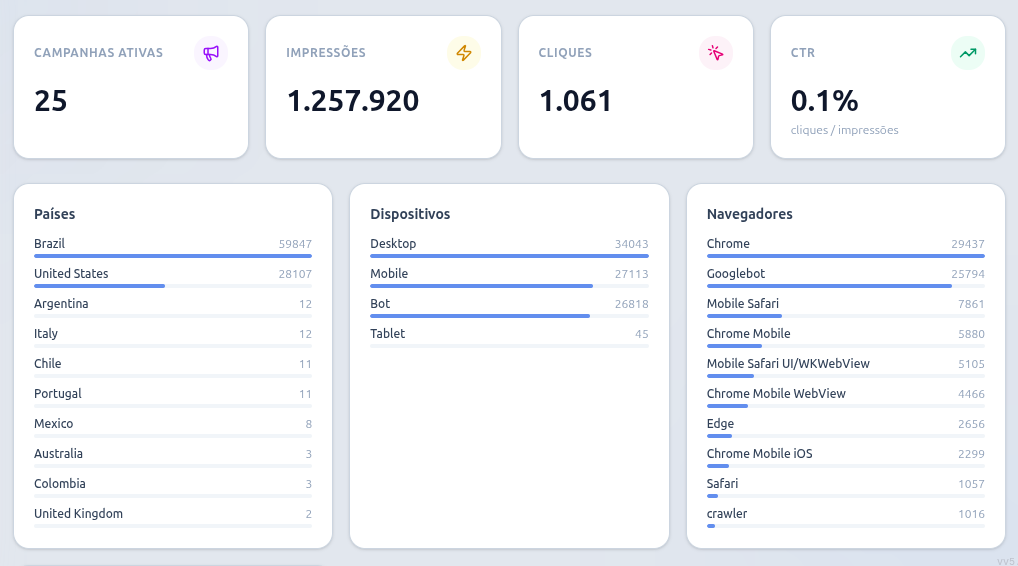Click Mobile's count 27113

632,274
